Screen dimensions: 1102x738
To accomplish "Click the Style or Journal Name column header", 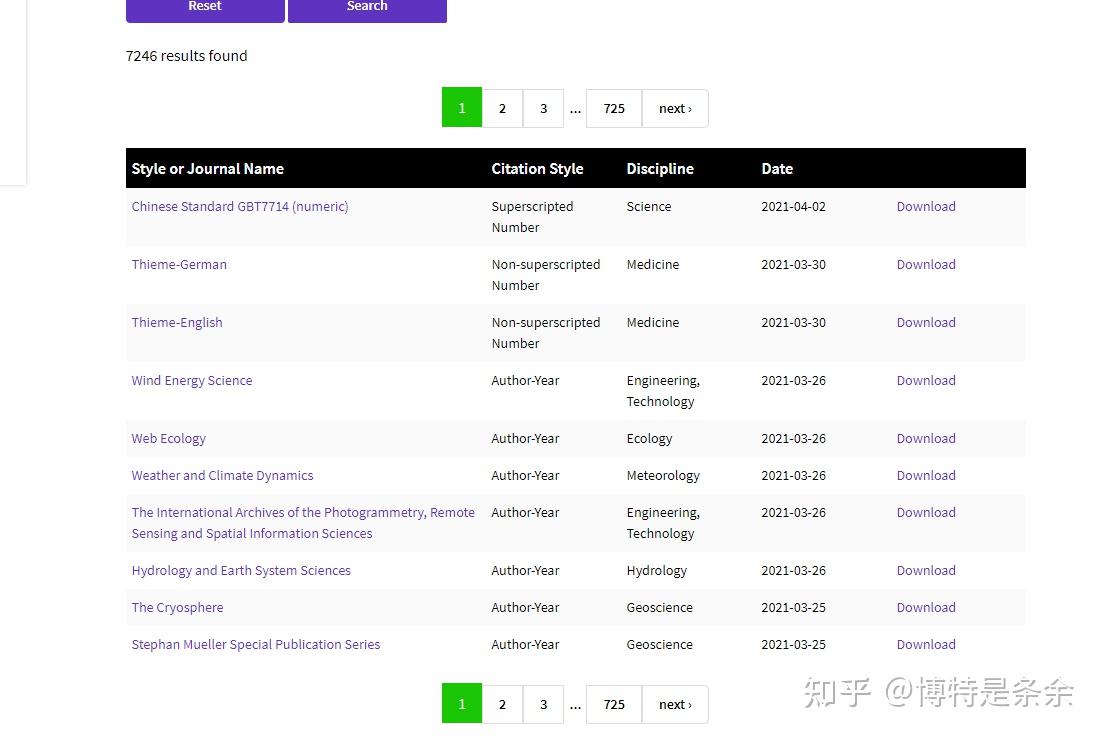I will point(207,168).
